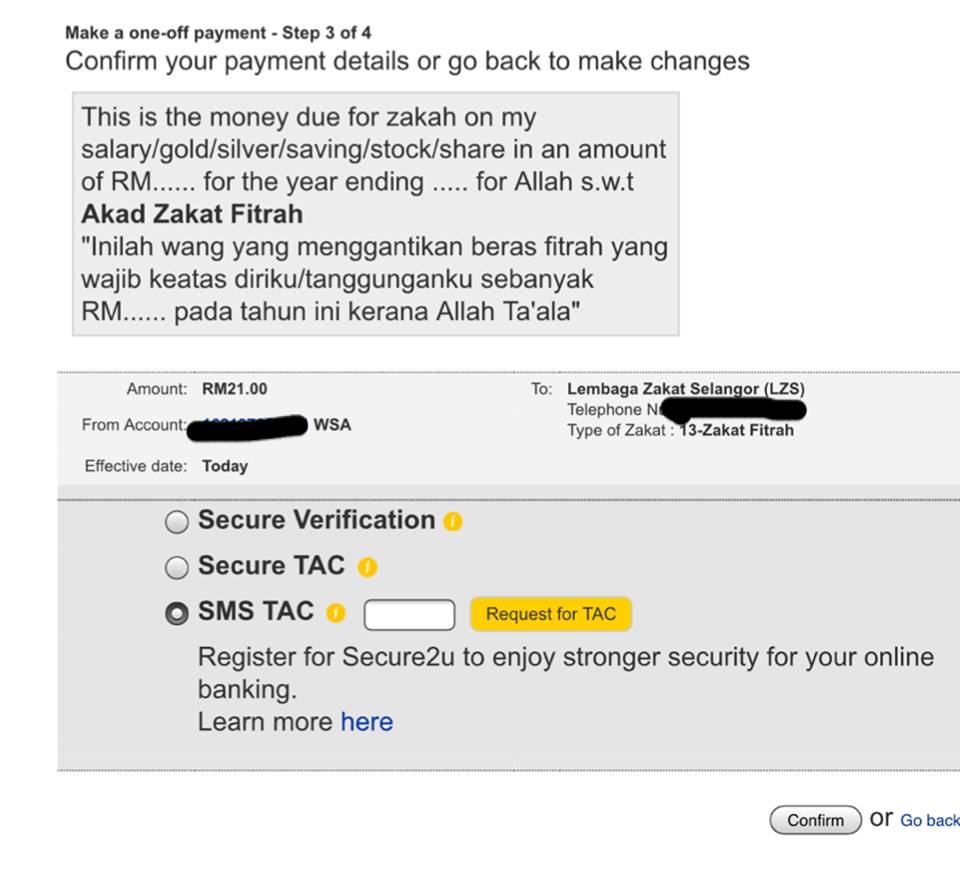Select the Secure TAC radio button
The image size is (960, 891).
click(177, 568)
